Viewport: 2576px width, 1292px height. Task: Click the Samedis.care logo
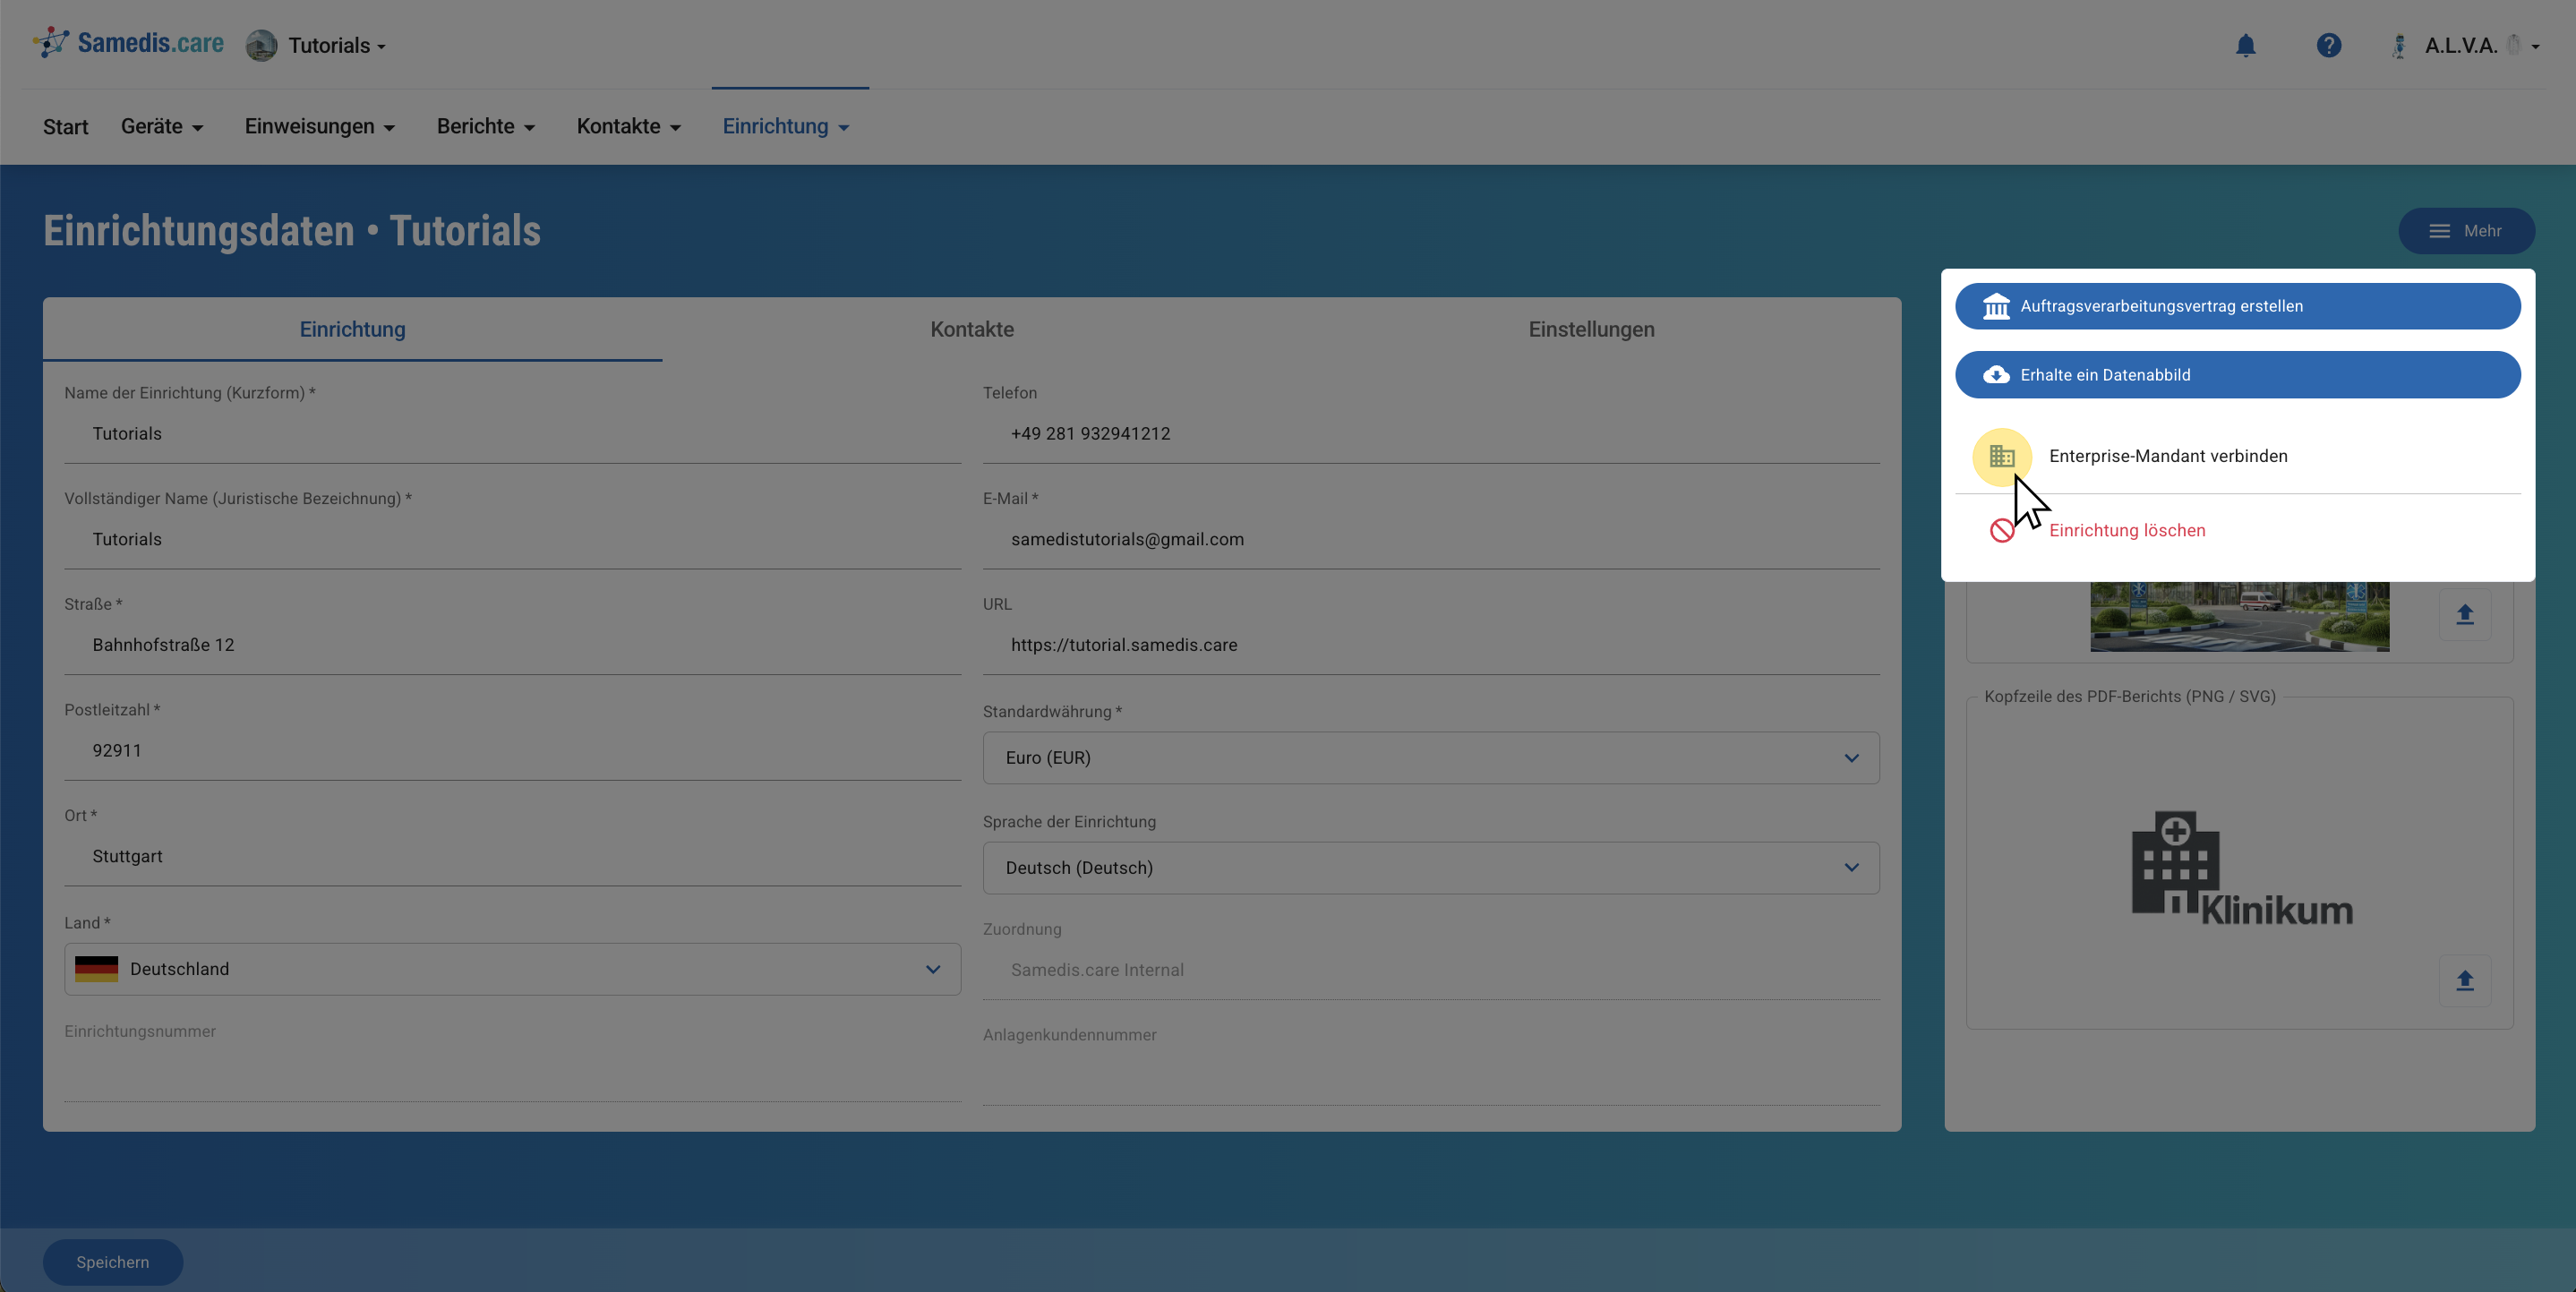tap(130, 43)
